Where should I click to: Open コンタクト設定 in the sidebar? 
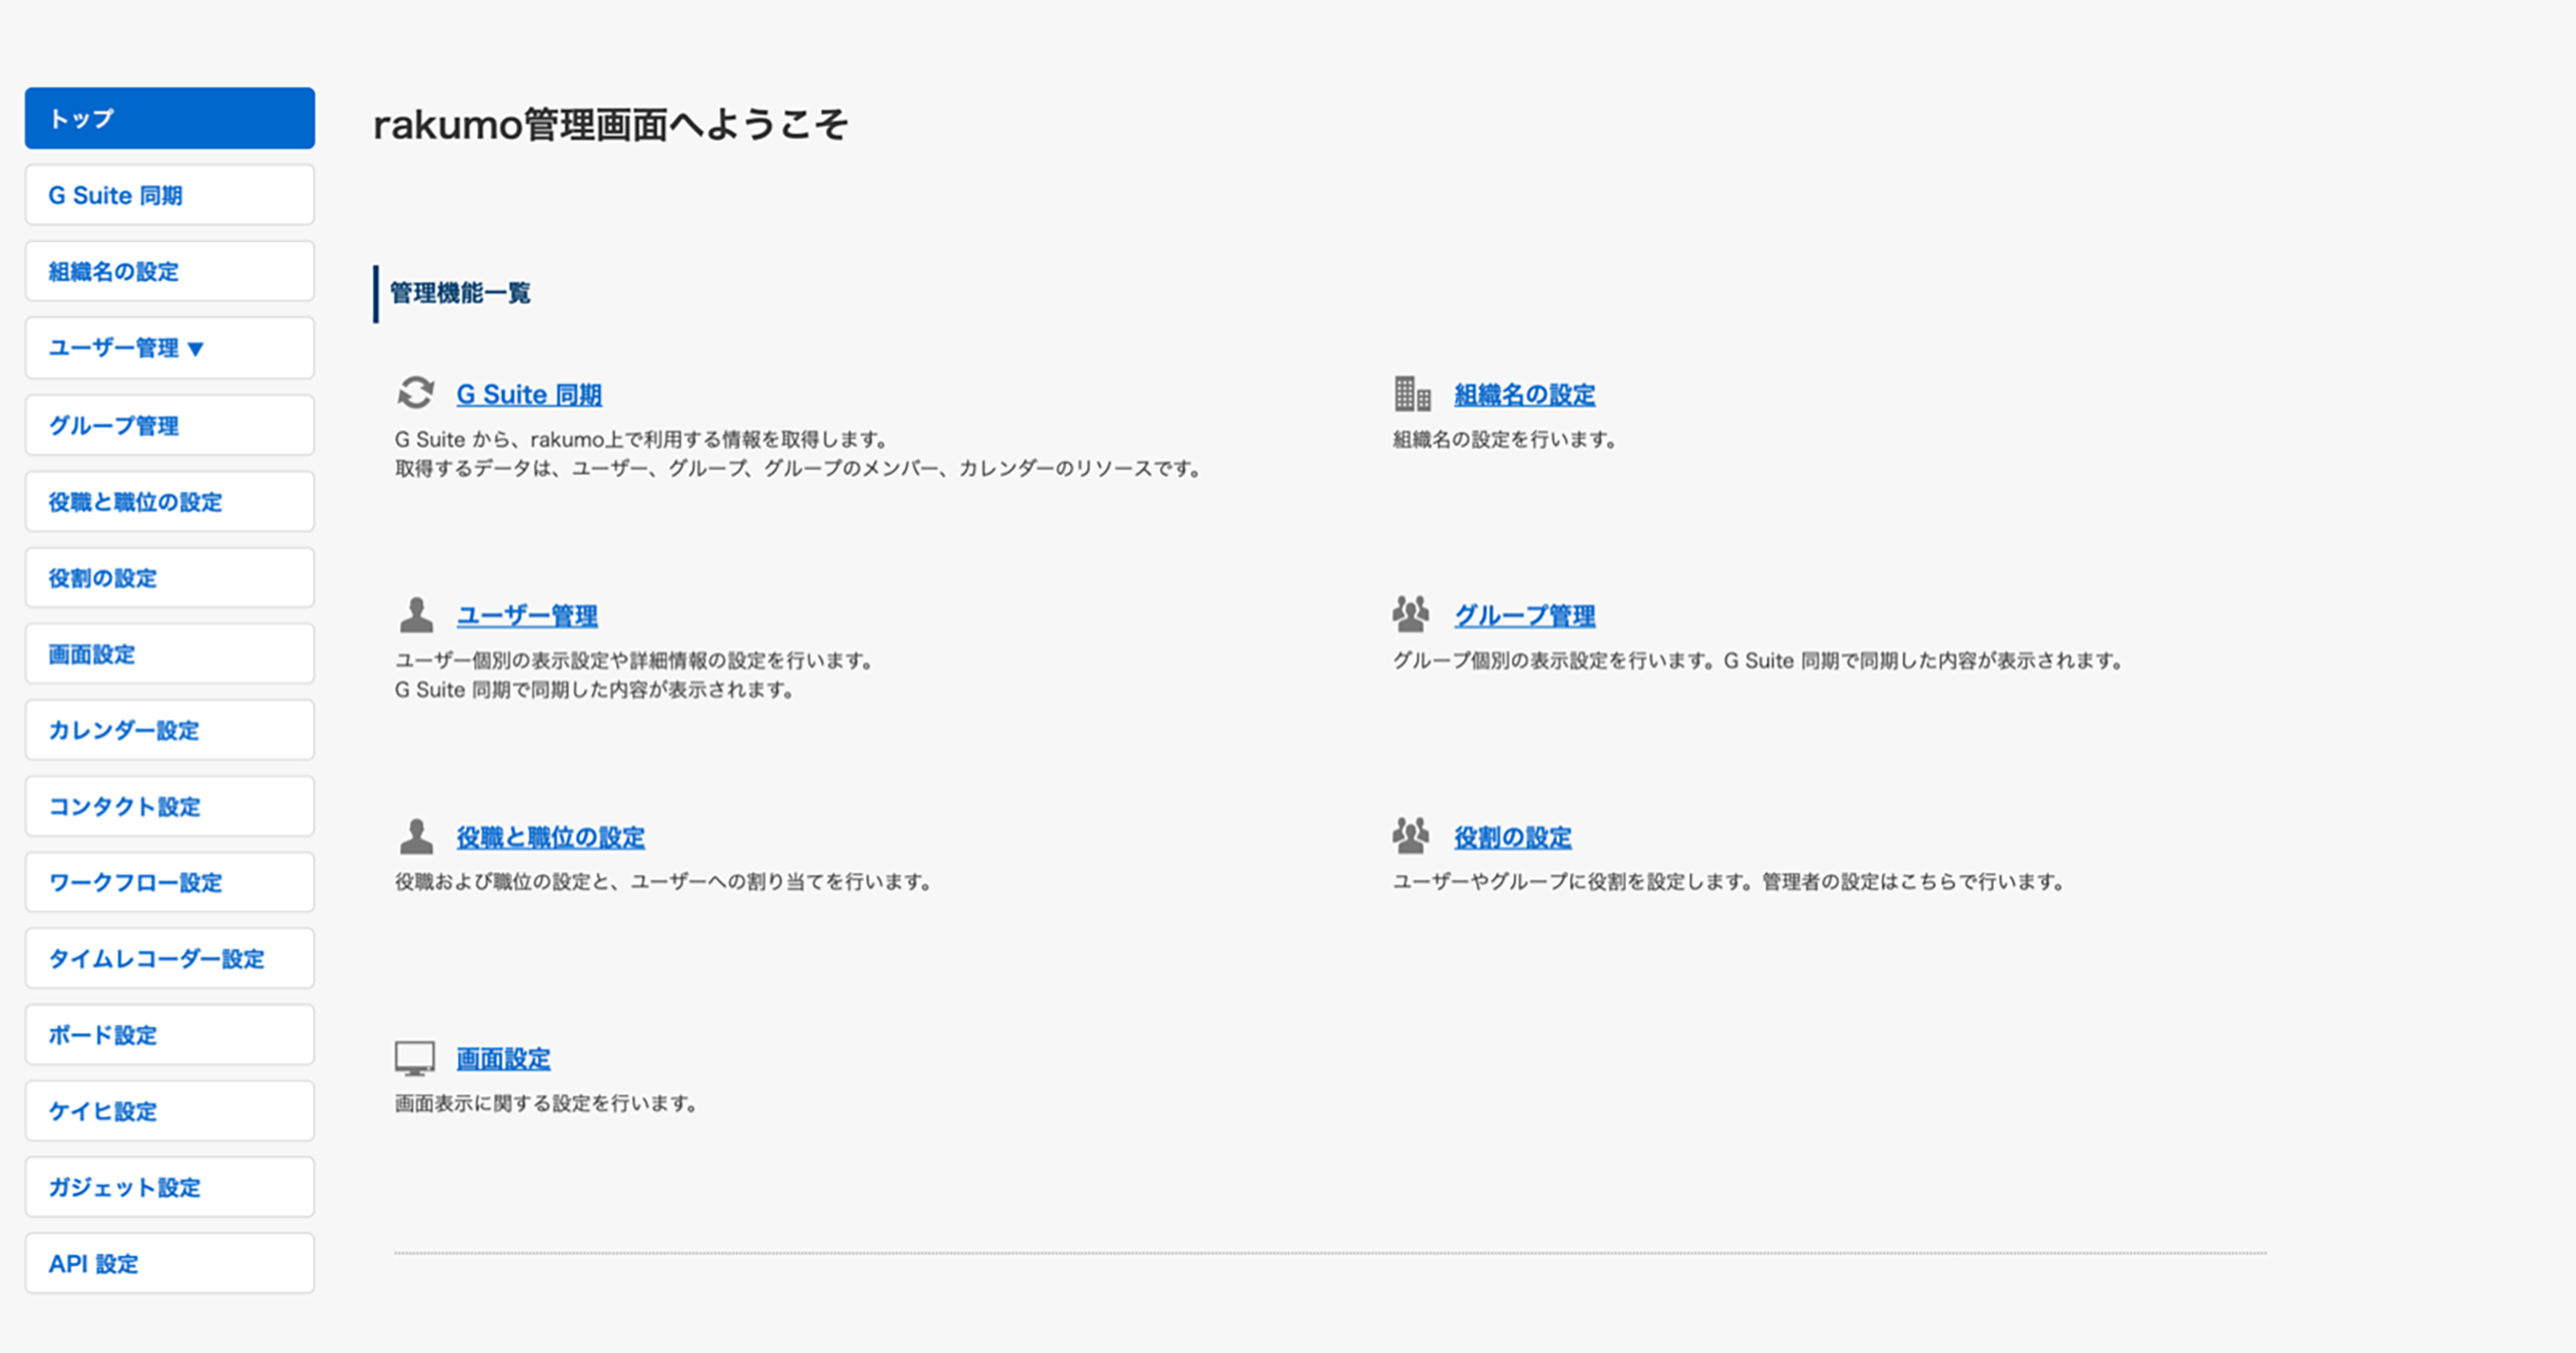[170, 806]
